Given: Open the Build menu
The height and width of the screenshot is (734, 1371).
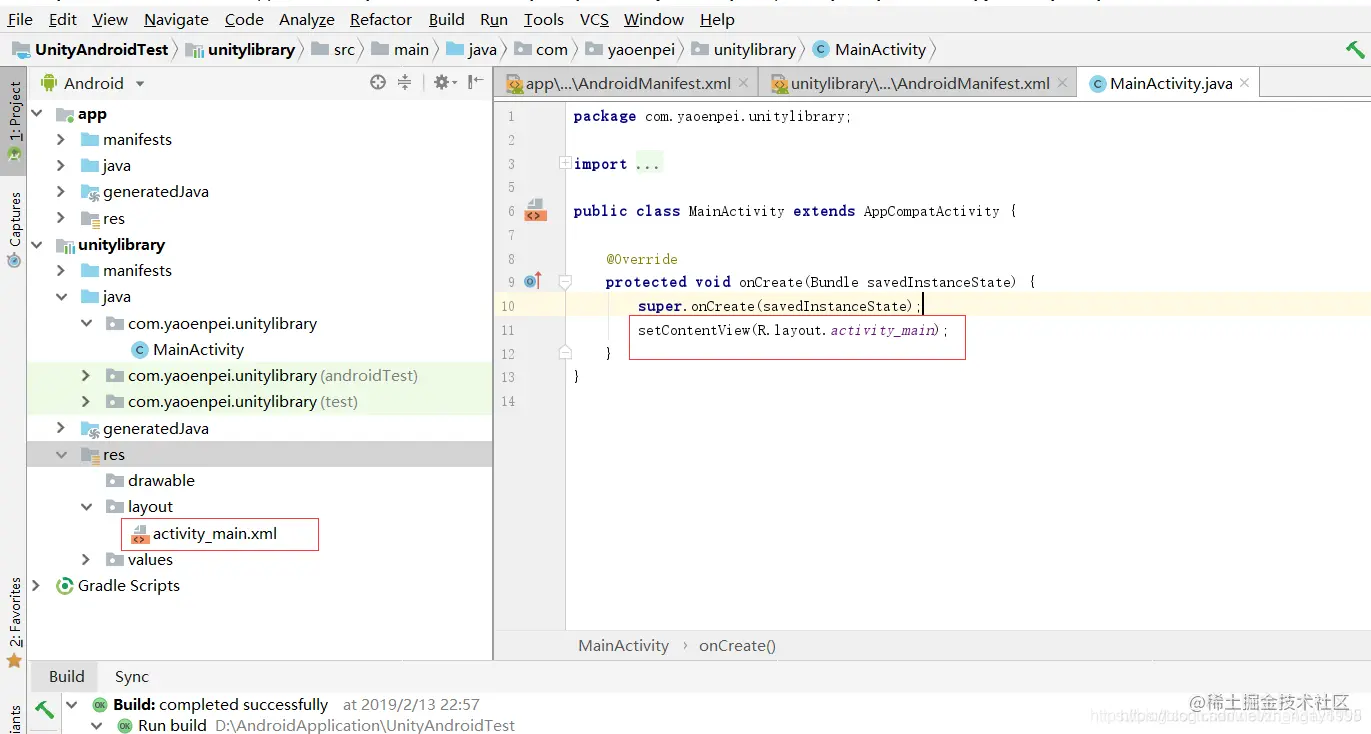Looking at the screenshot, I should point(446,19).
